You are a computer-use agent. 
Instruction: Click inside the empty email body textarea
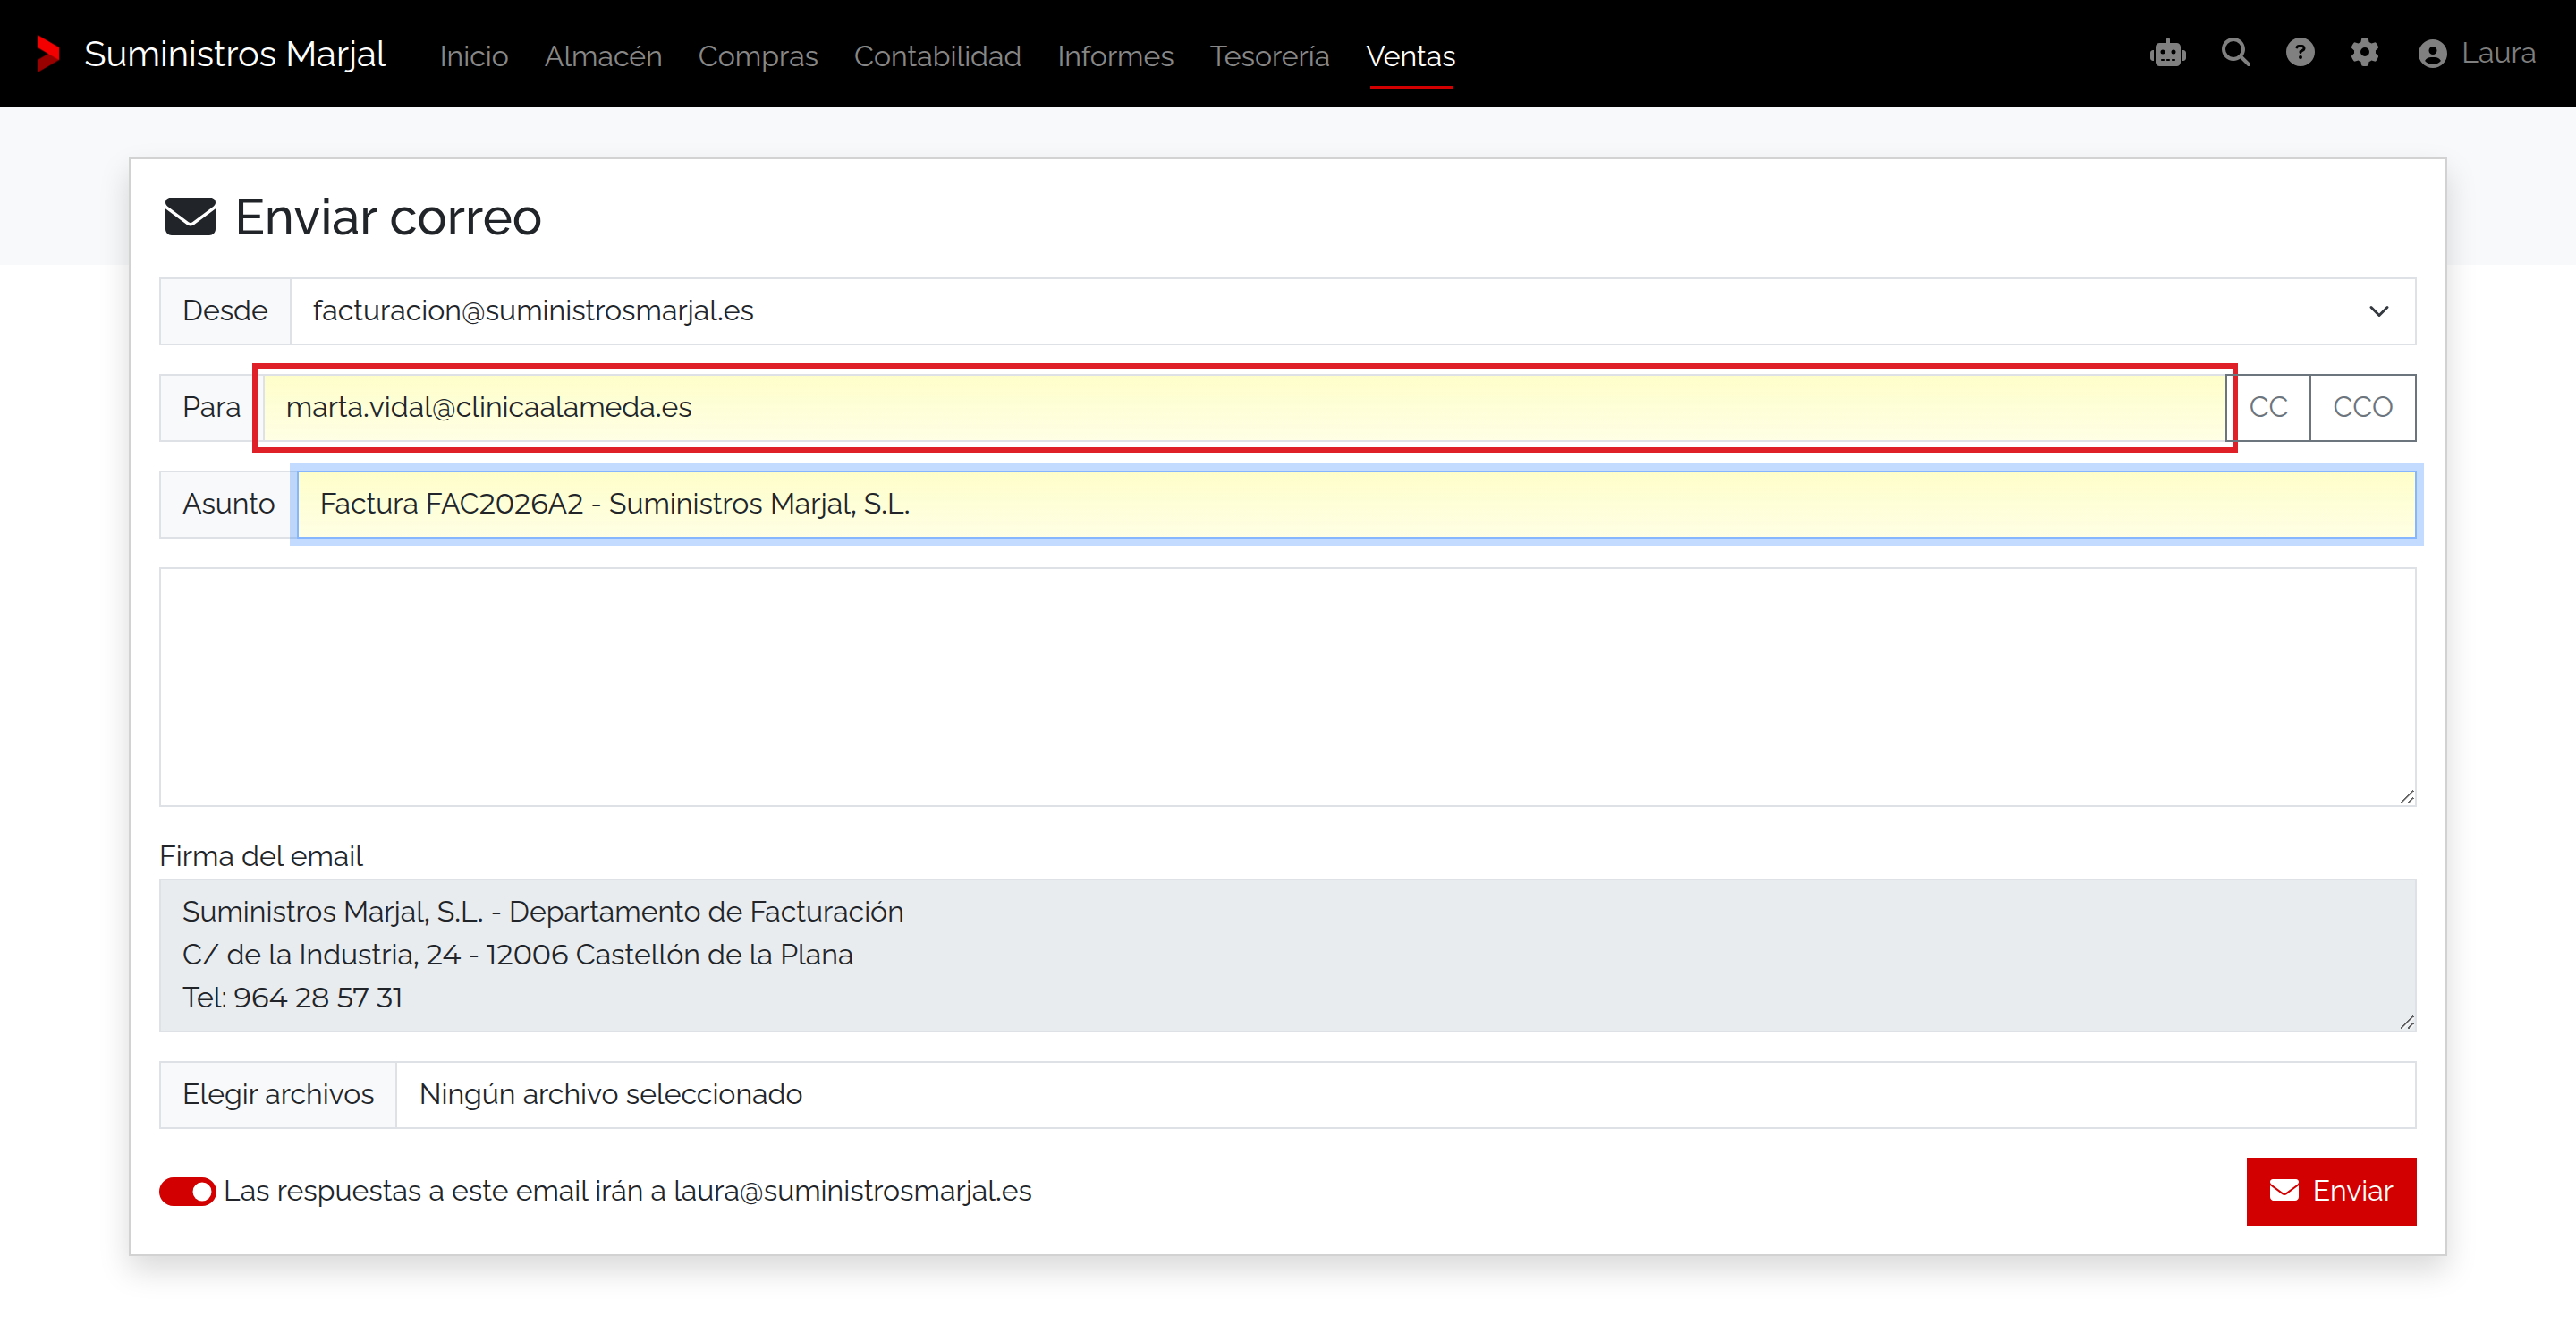click(1288, 687)
